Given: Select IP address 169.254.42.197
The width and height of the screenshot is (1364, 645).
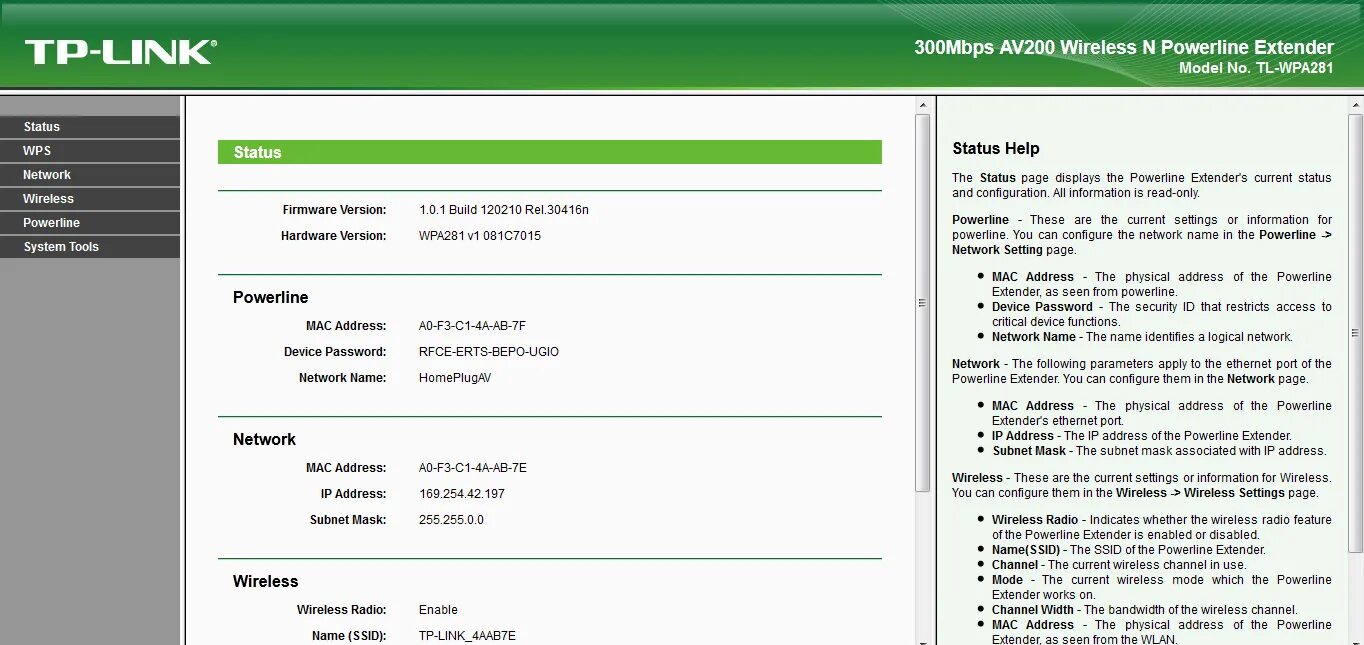Looking at the screenshot, I should click(462, 494).
